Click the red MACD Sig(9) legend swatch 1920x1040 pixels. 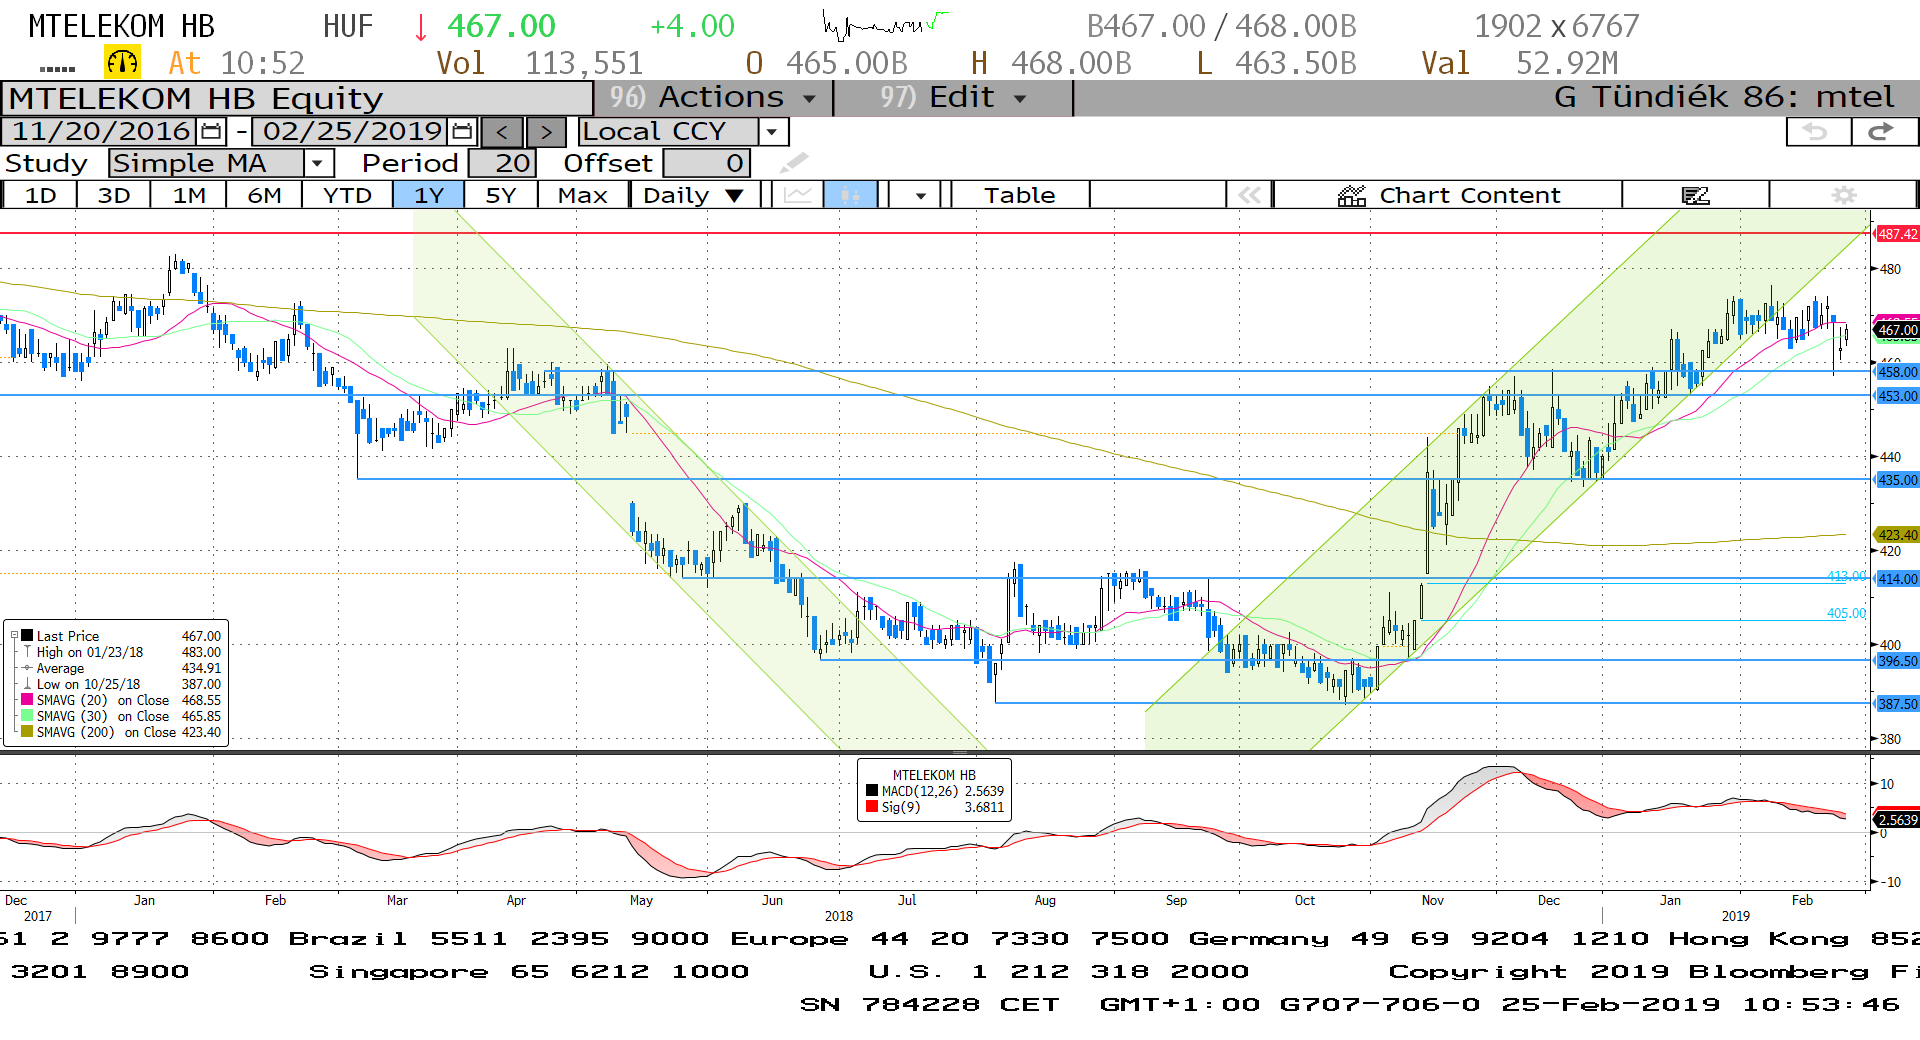(872, 807)
